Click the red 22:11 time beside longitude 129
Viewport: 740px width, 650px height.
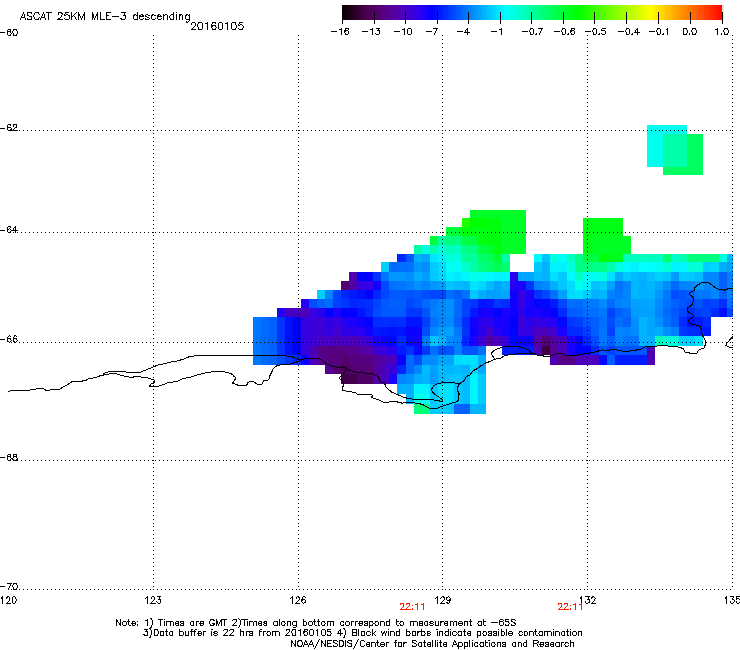pos(412,607)
